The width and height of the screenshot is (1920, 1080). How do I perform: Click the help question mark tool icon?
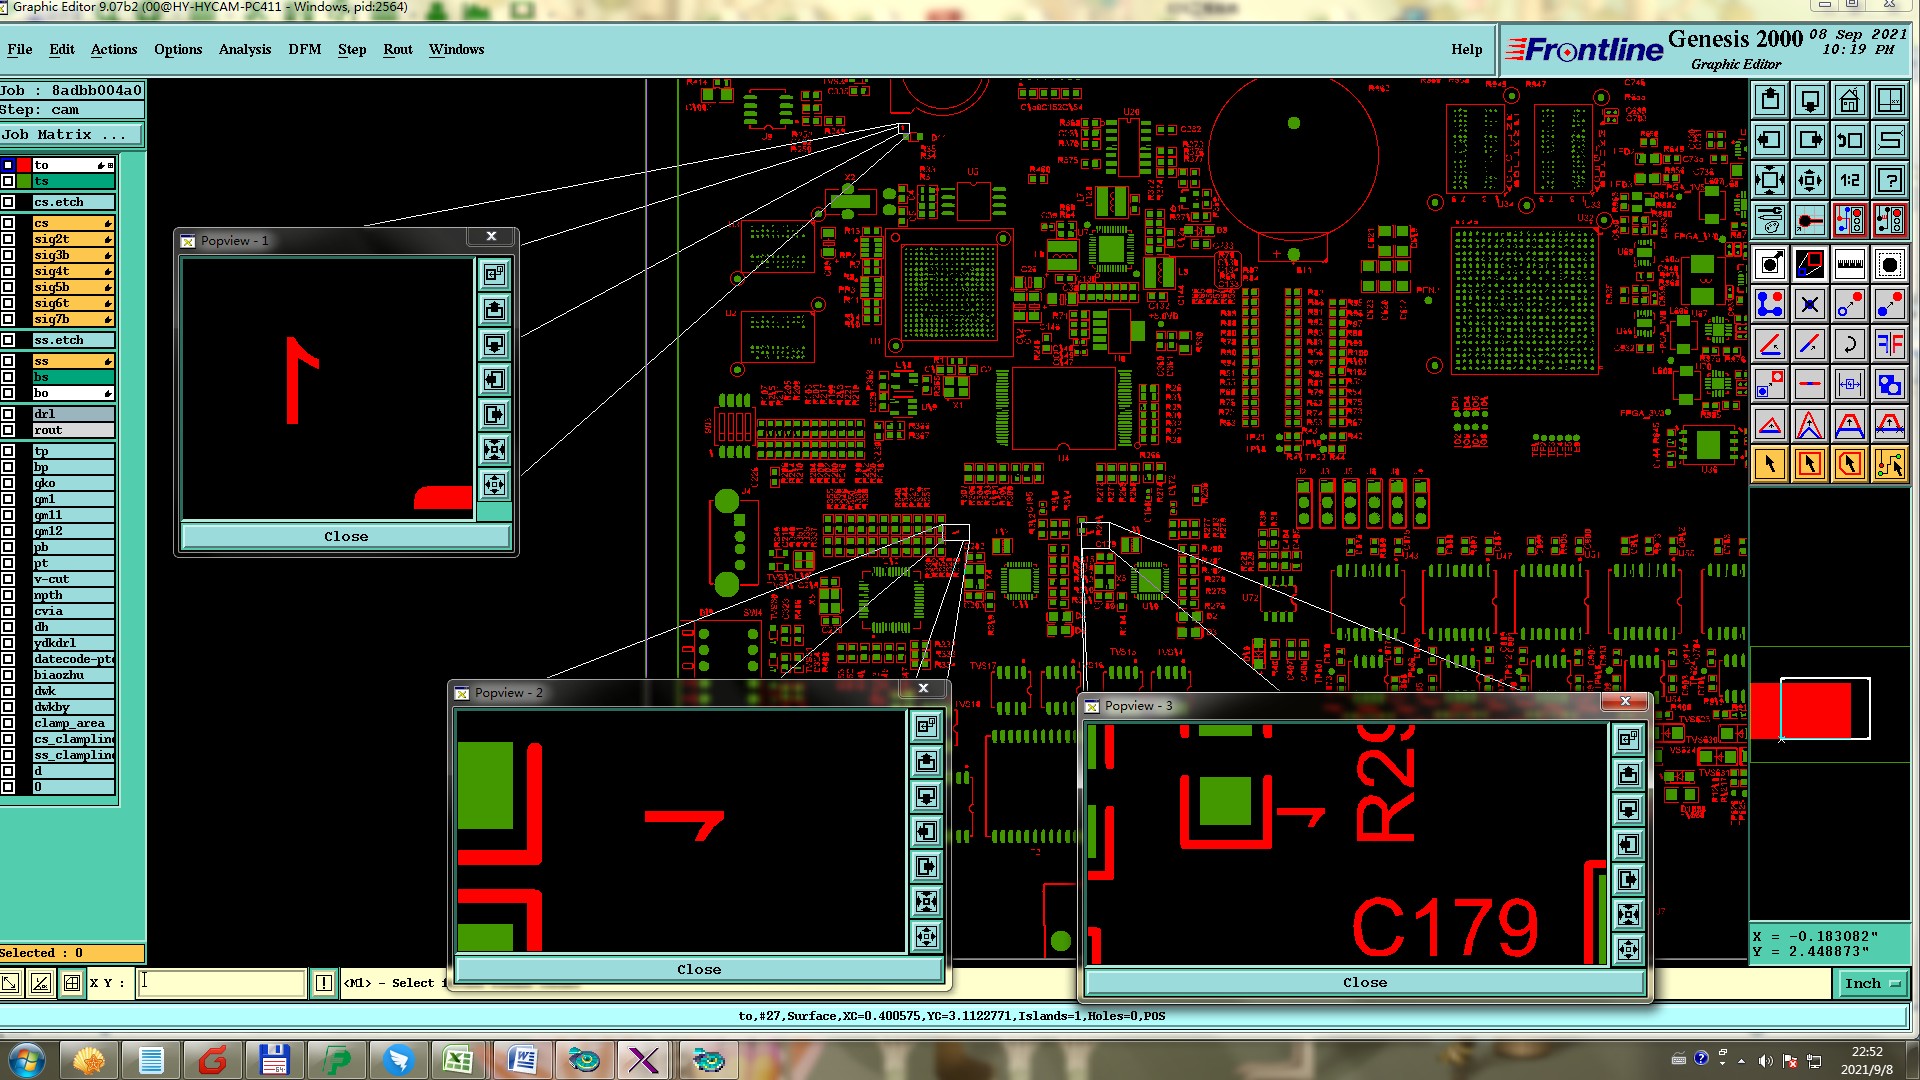[x=1889, y=181]
